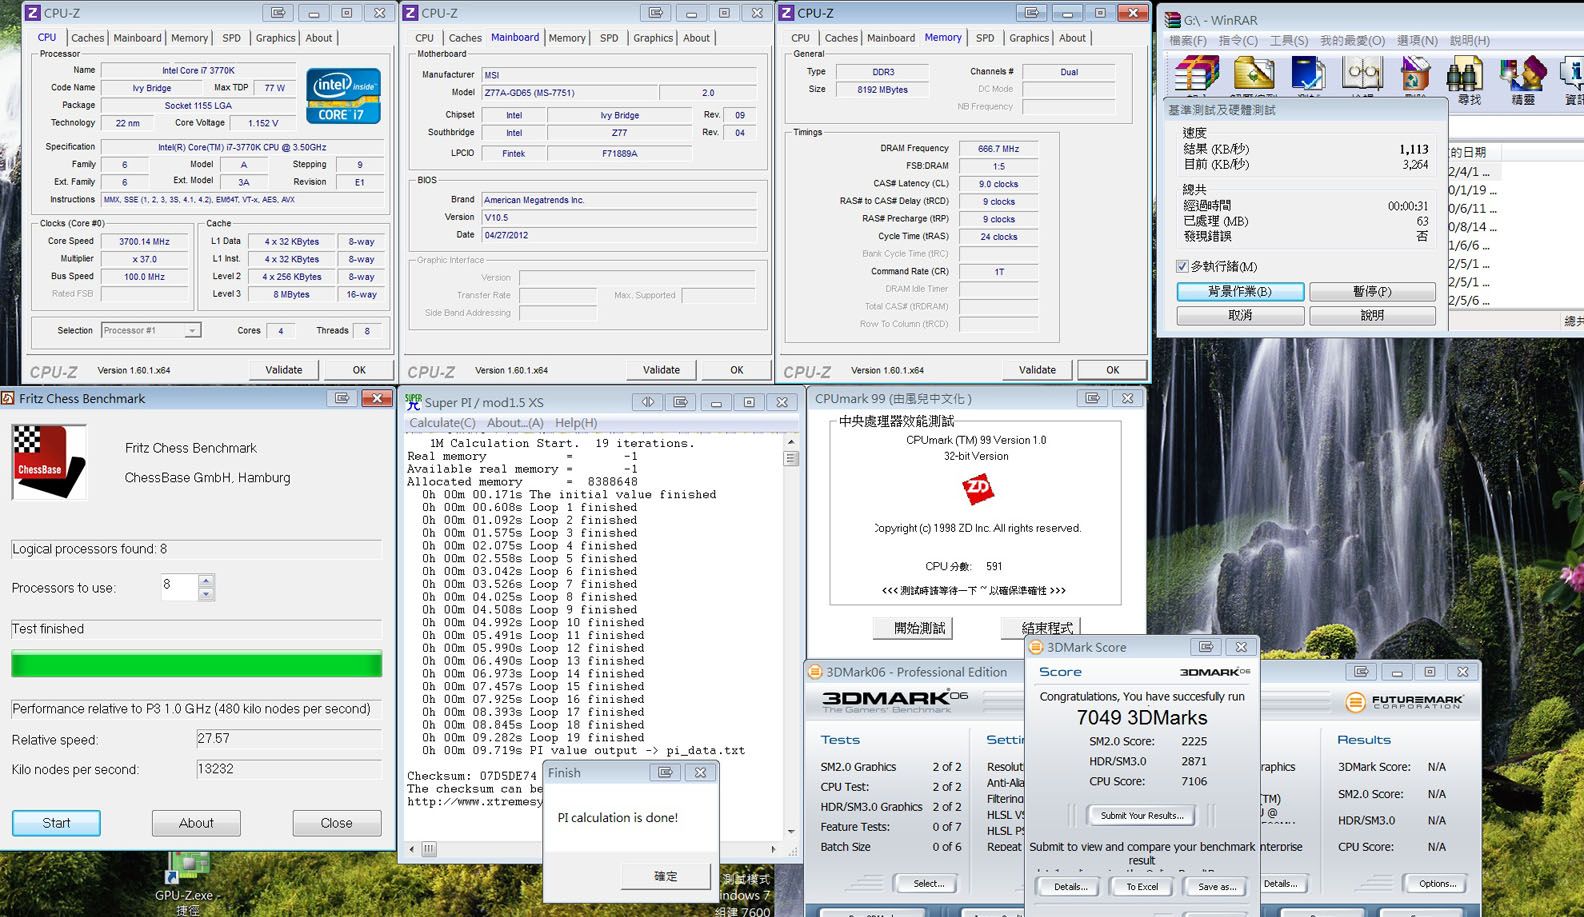Screen dimensions: 1584x917
Task: Click OK in the CPU-Z Mainboard window
Action: click(x=737, y=370)
